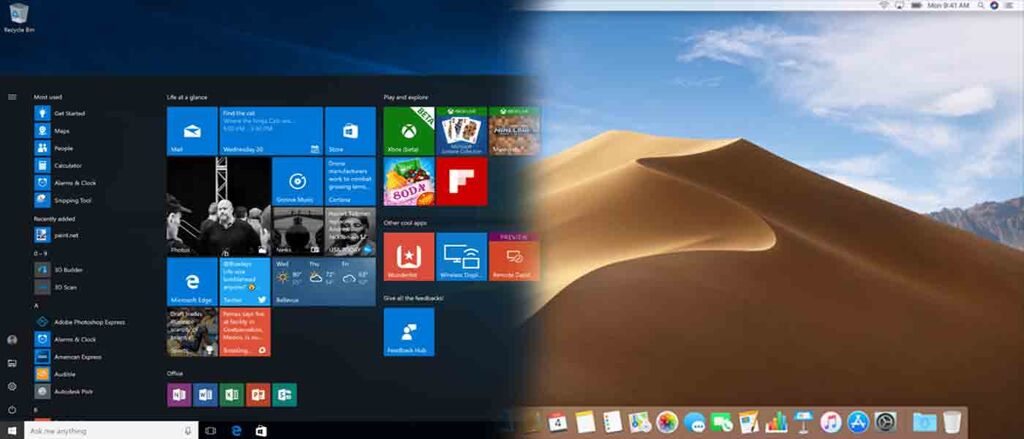Click the 0 – 9 section header
The image size is (1024, 439).
coord(40,253)
